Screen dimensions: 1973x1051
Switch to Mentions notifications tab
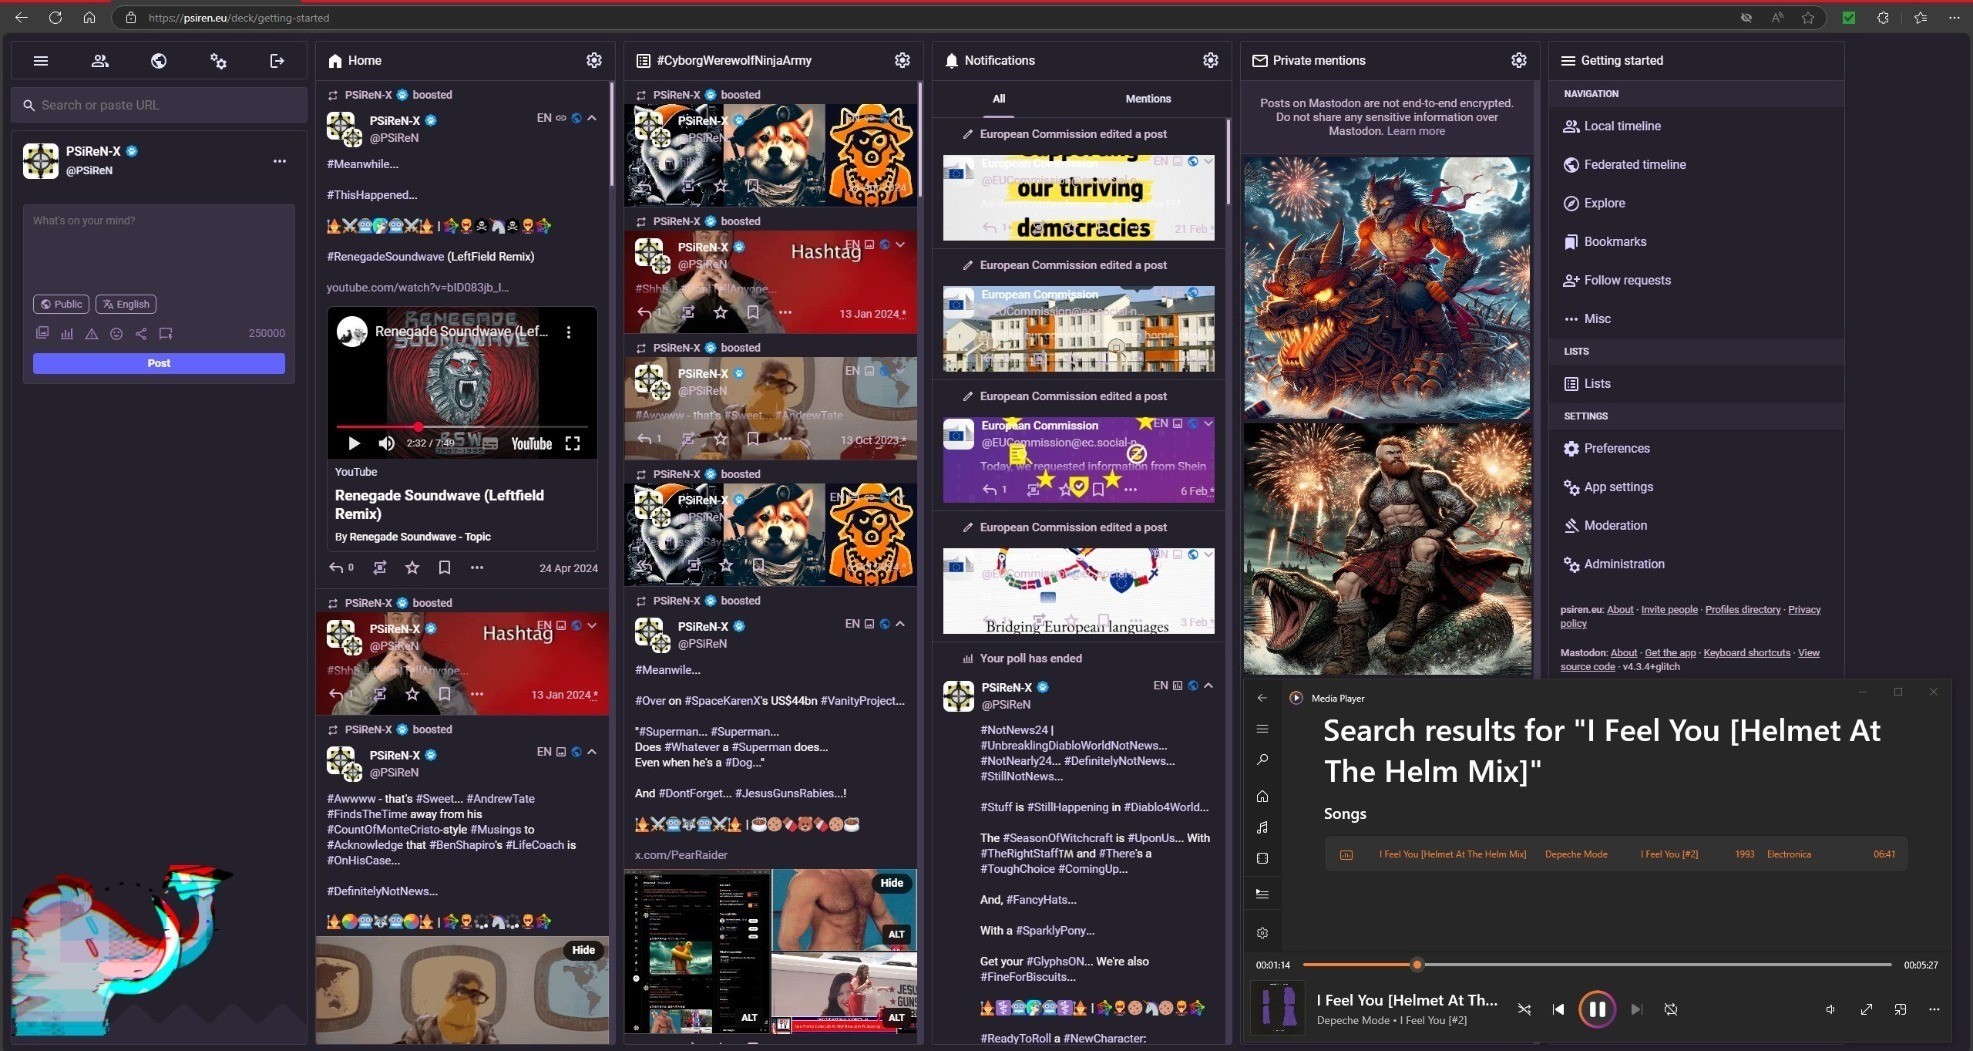pos(1148,99)
